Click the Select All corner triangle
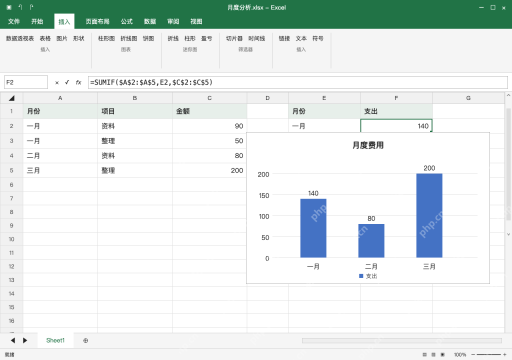 point(12,98)
